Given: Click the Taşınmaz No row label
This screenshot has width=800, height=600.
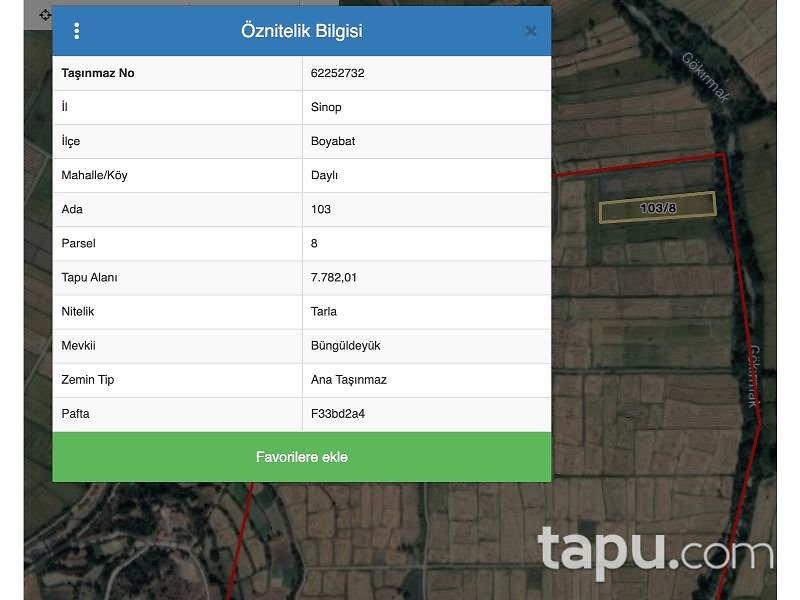Looking at the screenshot, I should [x=98, y=73].
